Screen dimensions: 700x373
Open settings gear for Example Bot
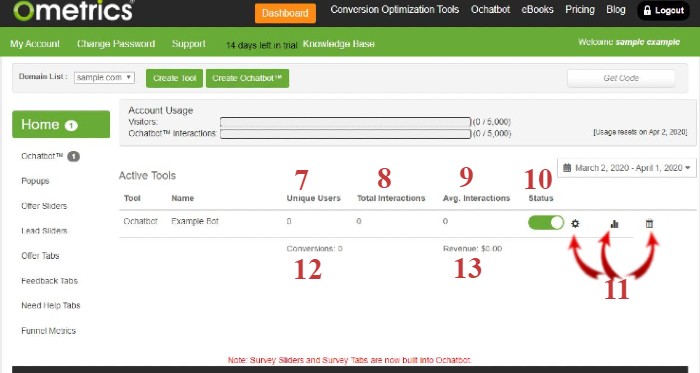tap(575, 224)
